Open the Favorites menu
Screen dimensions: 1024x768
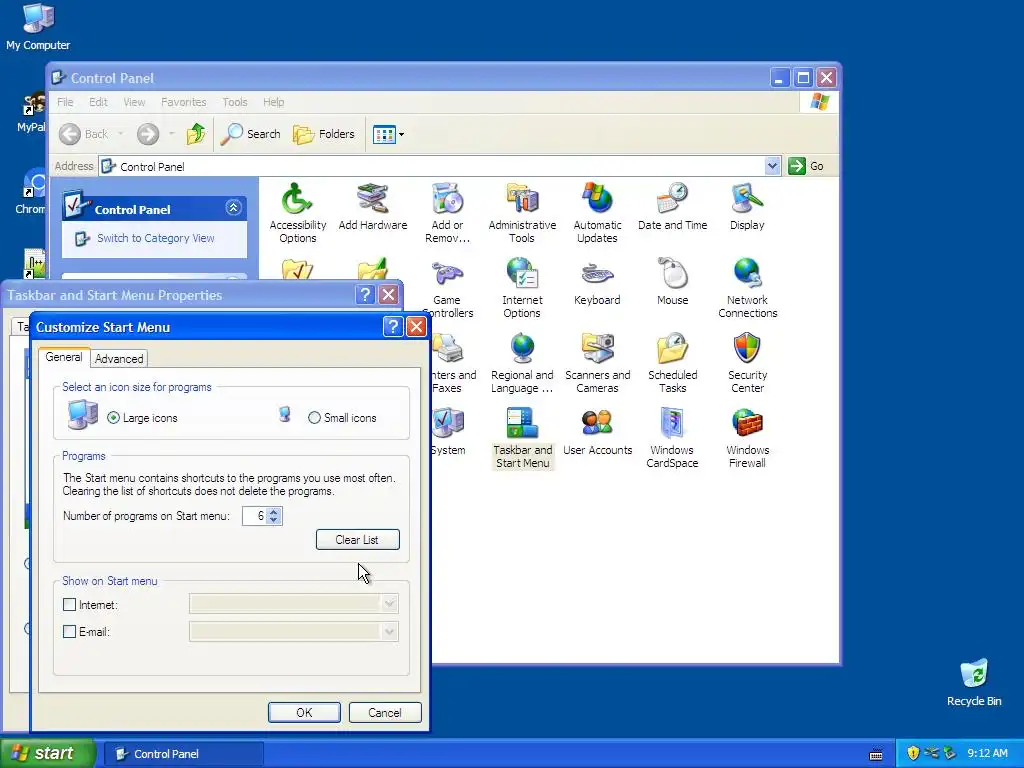click(x=184, y=102)
